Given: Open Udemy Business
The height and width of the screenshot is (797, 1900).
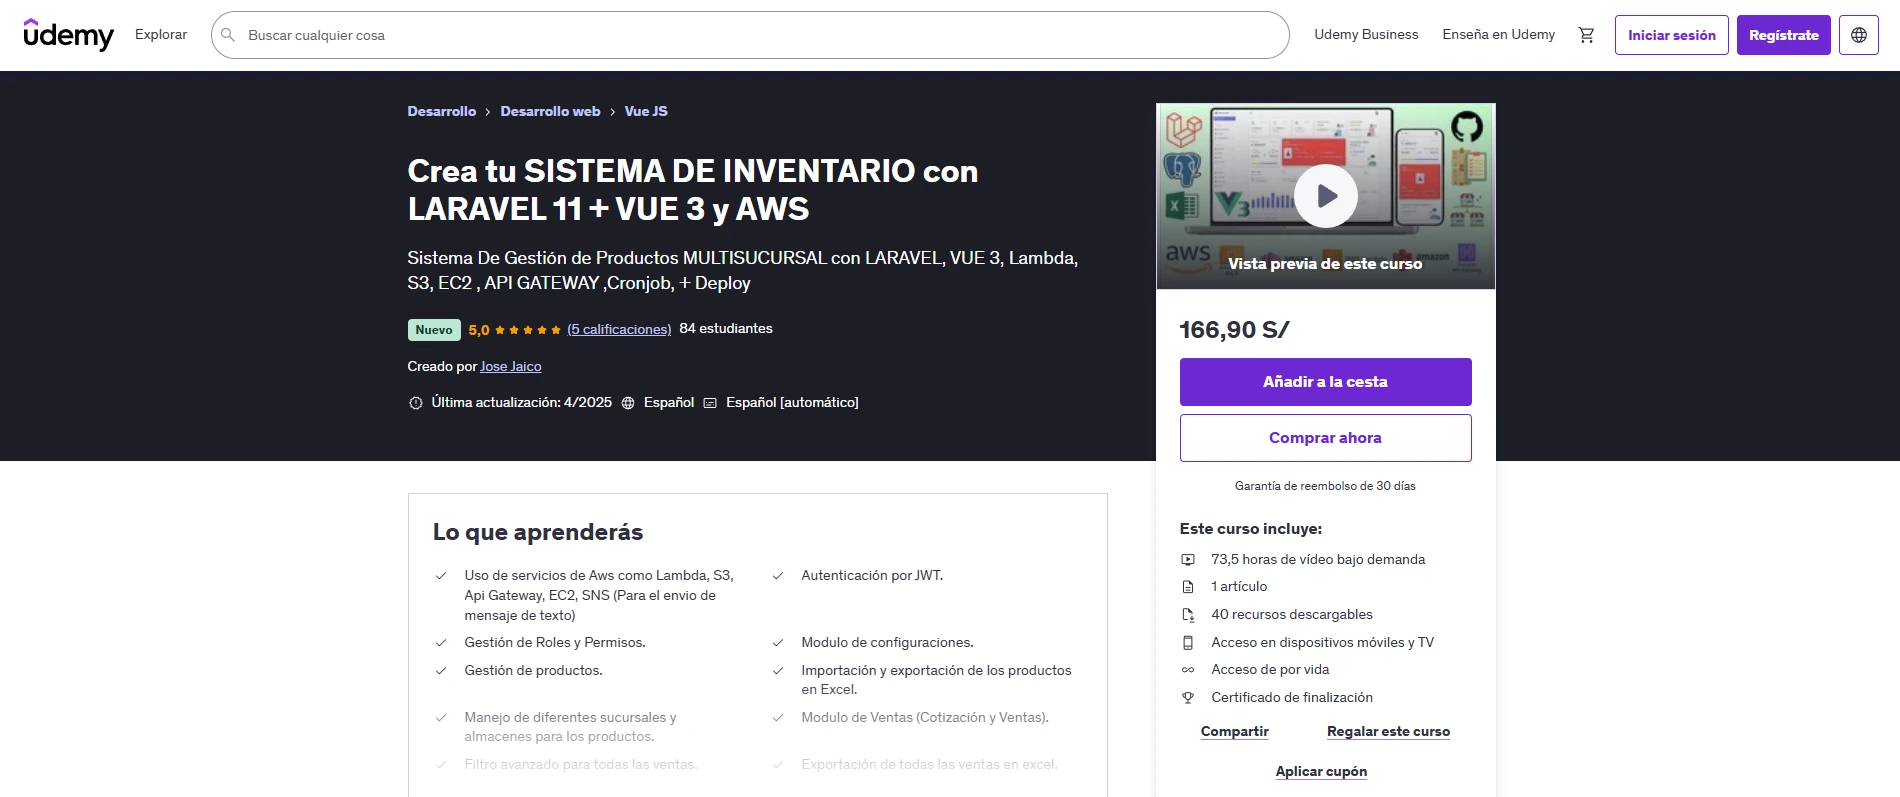Looking at the screenshot, I should [x=1366, y=35].
